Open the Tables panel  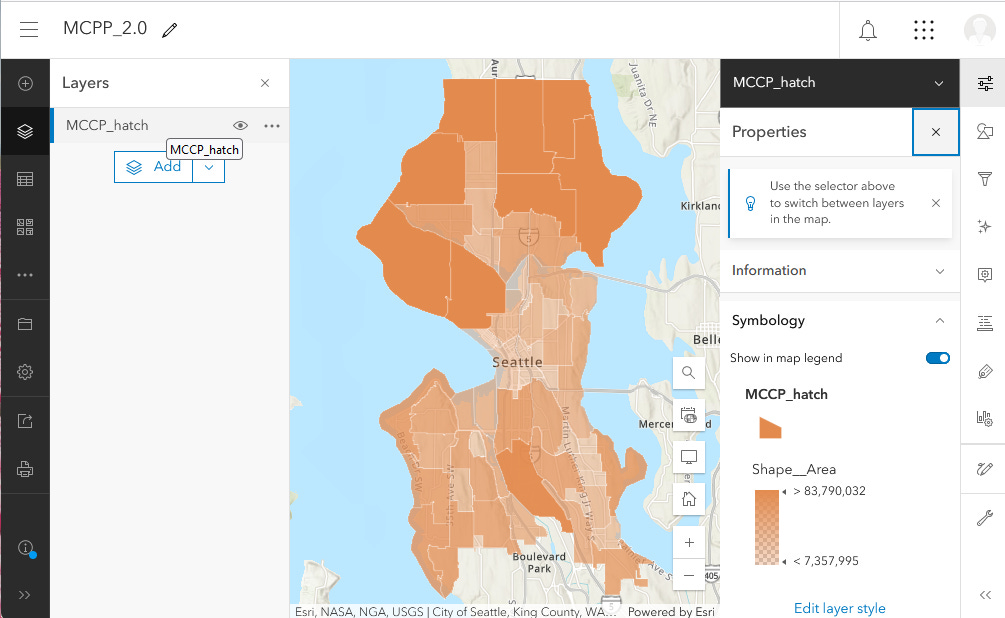click(x=25, y=178)
